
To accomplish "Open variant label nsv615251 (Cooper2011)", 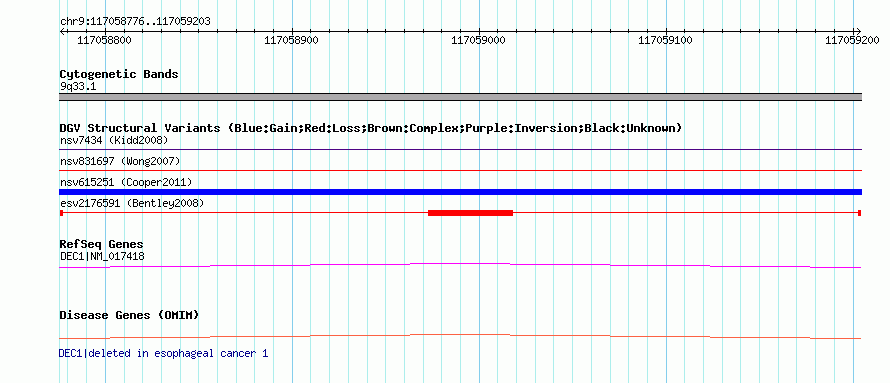I will click(x=126, y=182).
